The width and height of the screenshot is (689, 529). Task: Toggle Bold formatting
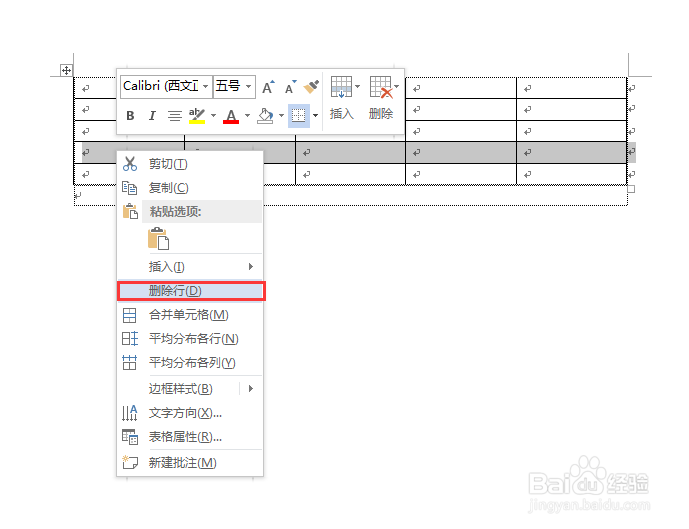tap(130, 116)
